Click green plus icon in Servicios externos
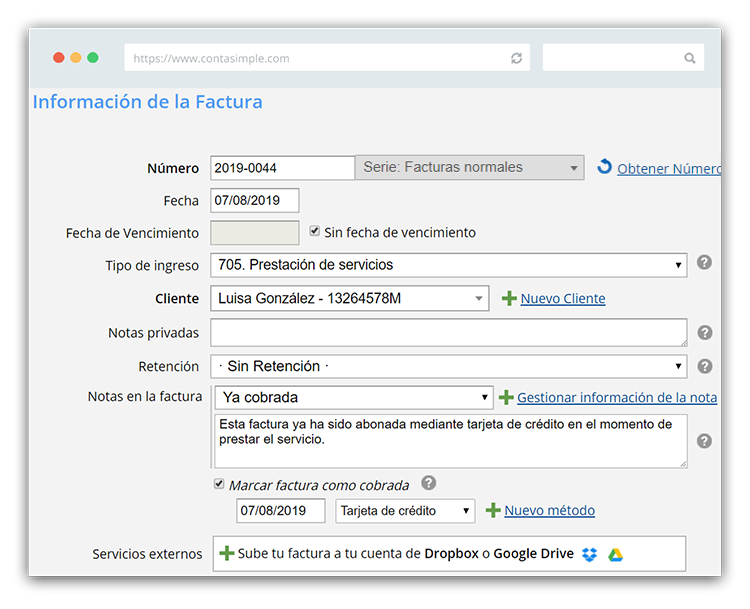The image size is (750, 609). (x=227, y=554)
